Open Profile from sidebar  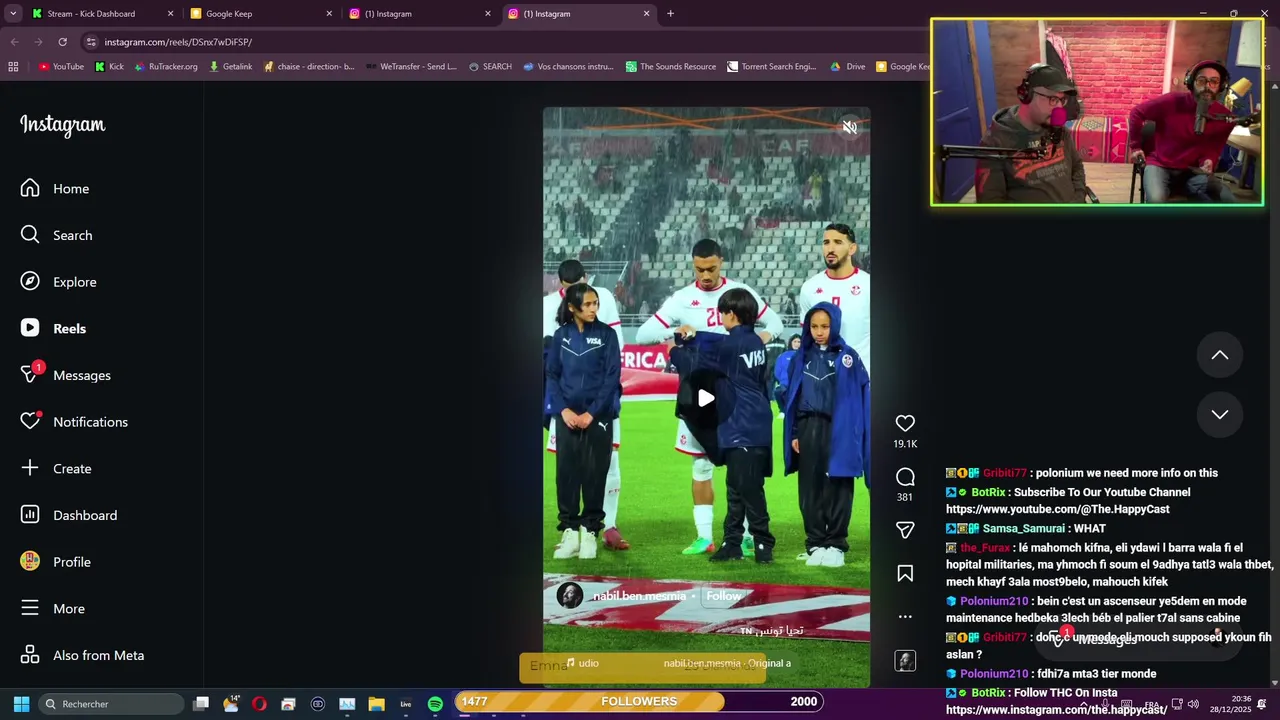(56, 562)
